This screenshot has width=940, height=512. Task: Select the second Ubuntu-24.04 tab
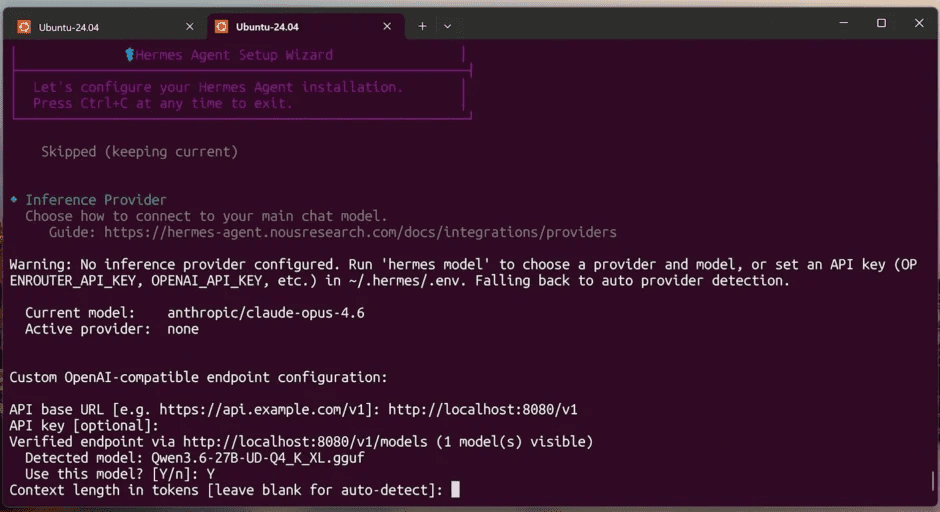(x=305, y=27)
